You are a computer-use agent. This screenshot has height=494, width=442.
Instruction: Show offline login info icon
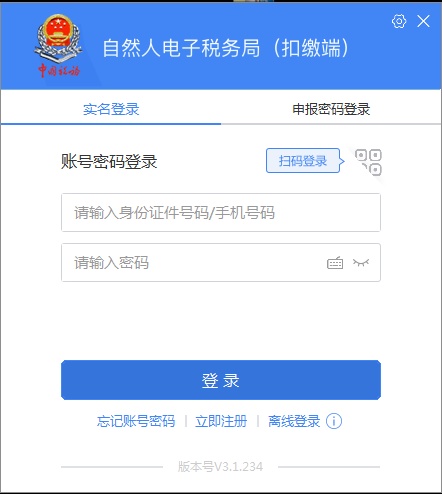click(x=334, y=421)
